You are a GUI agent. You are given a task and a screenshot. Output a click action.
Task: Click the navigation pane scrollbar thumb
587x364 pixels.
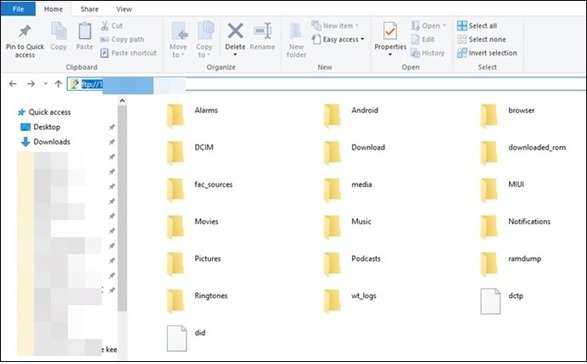coord(122,208)
